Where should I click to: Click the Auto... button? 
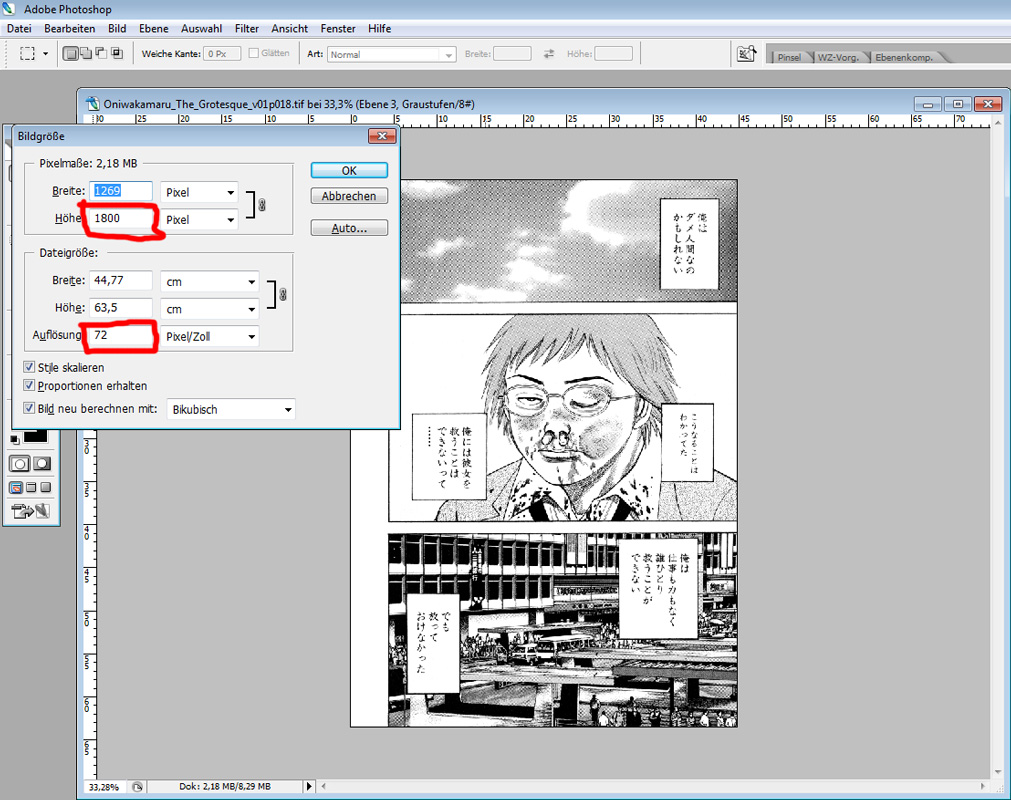(x=349, y=228)
